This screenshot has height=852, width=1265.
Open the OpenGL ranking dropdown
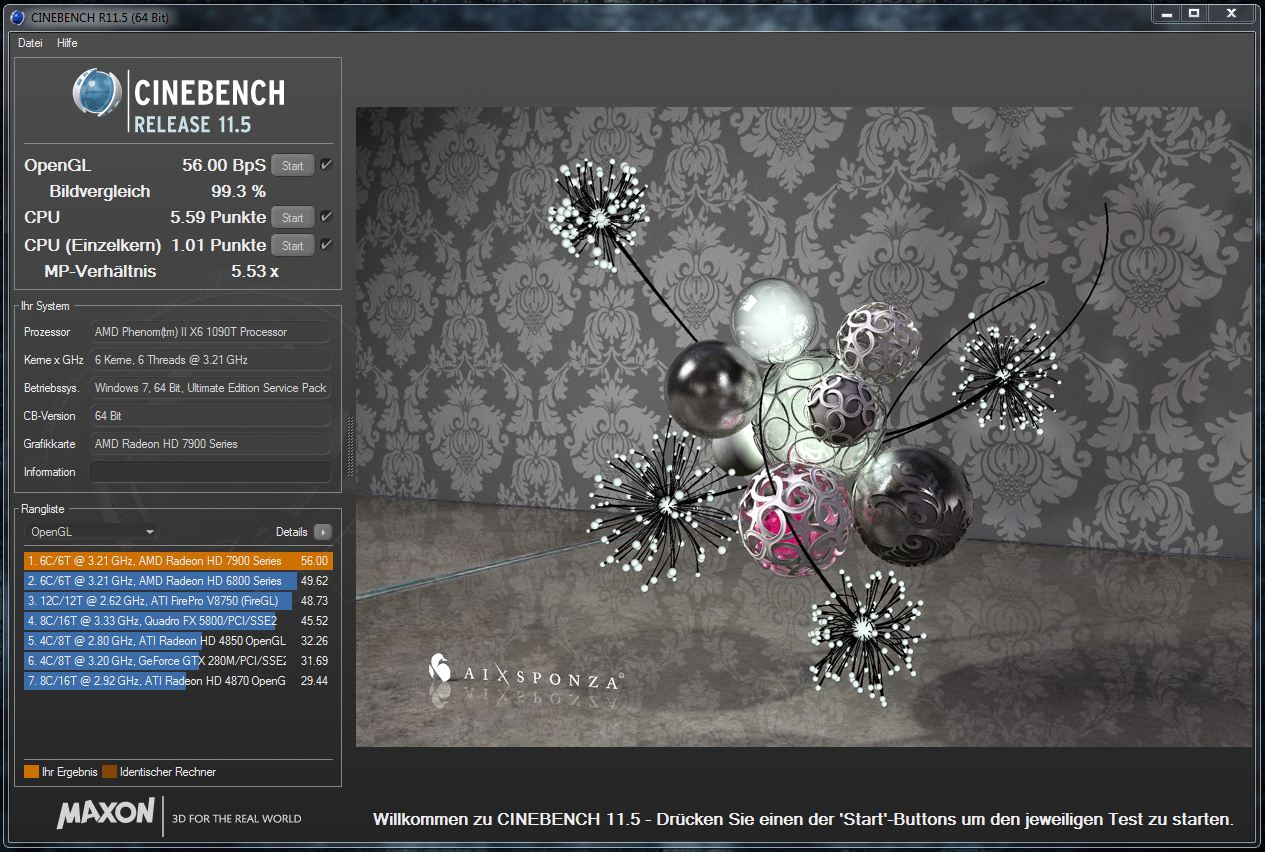[x=92, y=532]
